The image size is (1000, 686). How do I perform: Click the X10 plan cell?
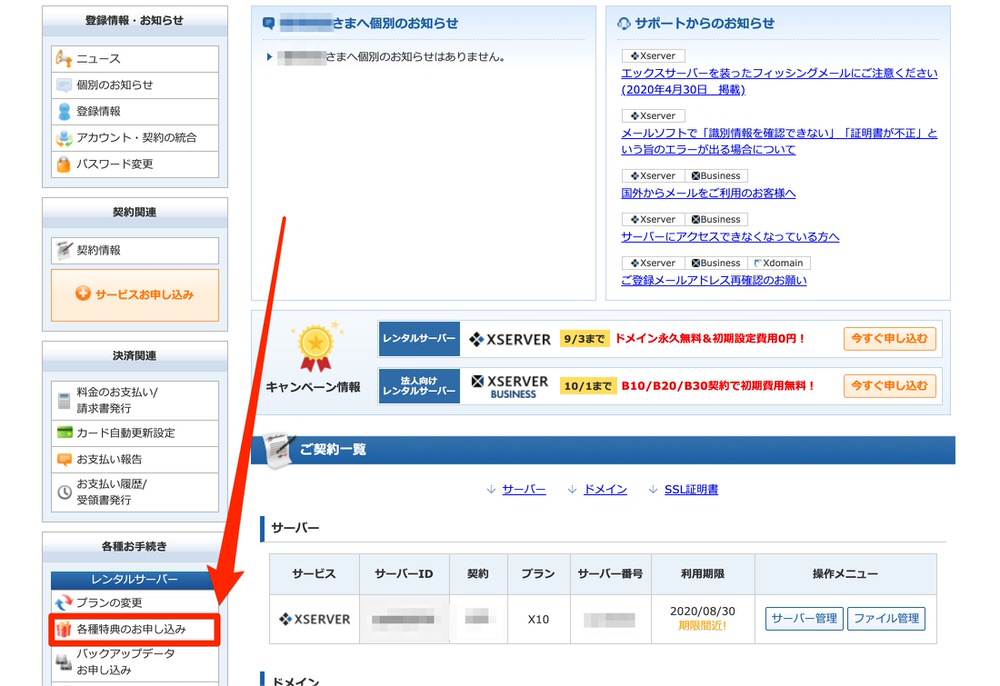[x=538, y=619]
